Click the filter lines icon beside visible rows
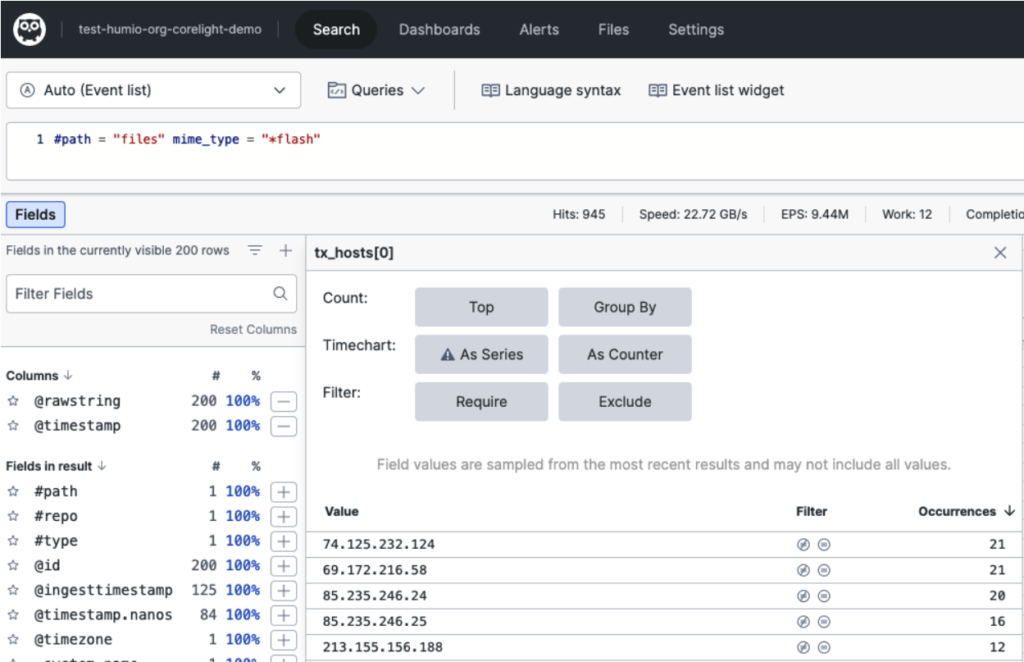 (255, 250)
